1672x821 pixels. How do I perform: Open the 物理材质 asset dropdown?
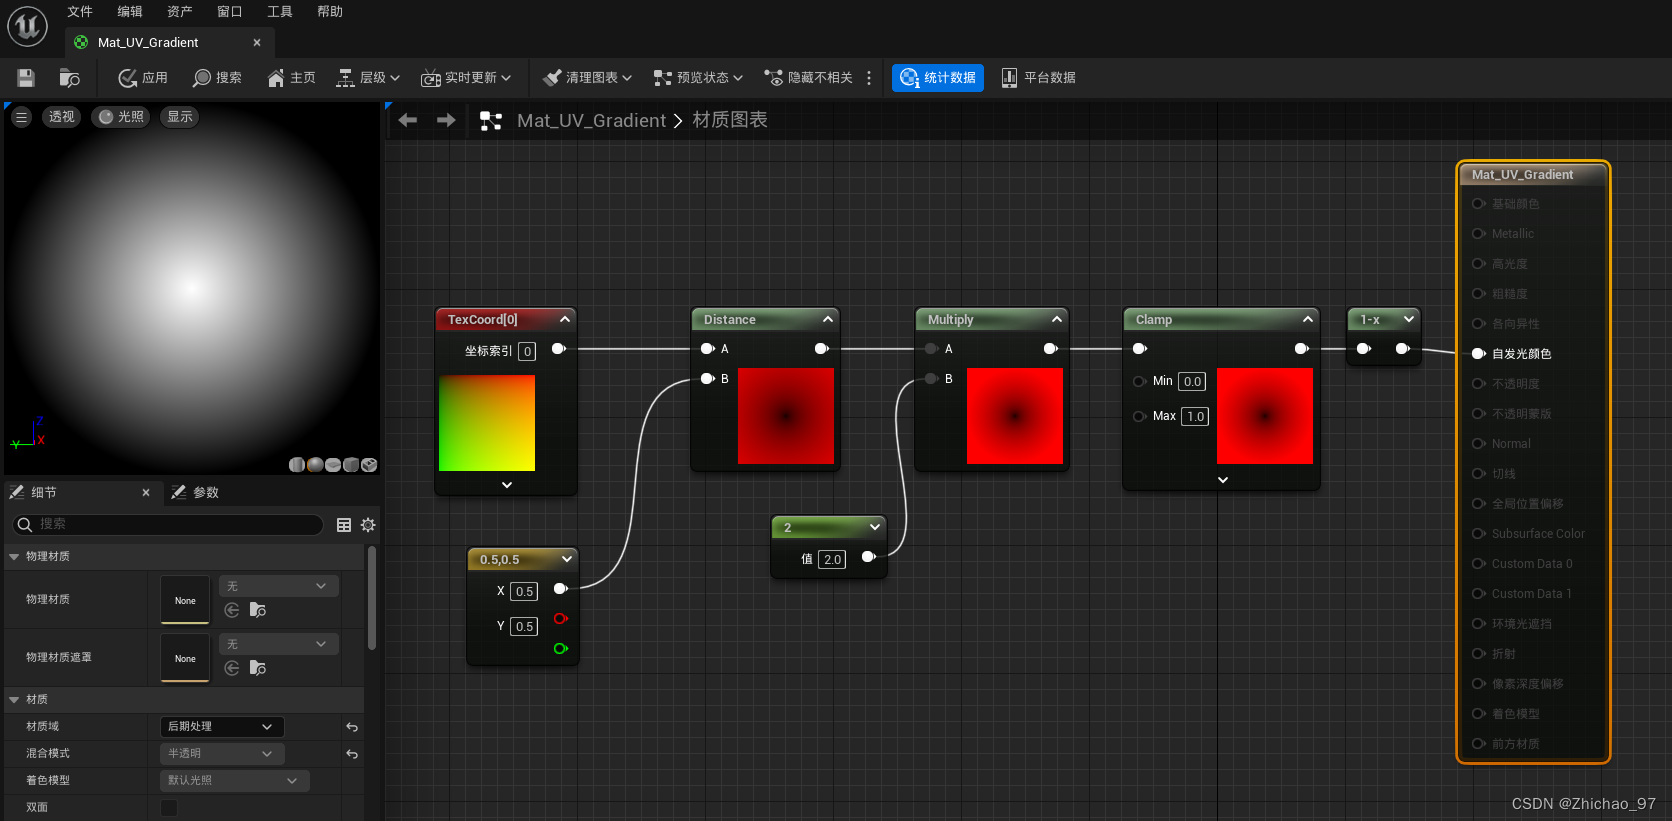(278, 586)
